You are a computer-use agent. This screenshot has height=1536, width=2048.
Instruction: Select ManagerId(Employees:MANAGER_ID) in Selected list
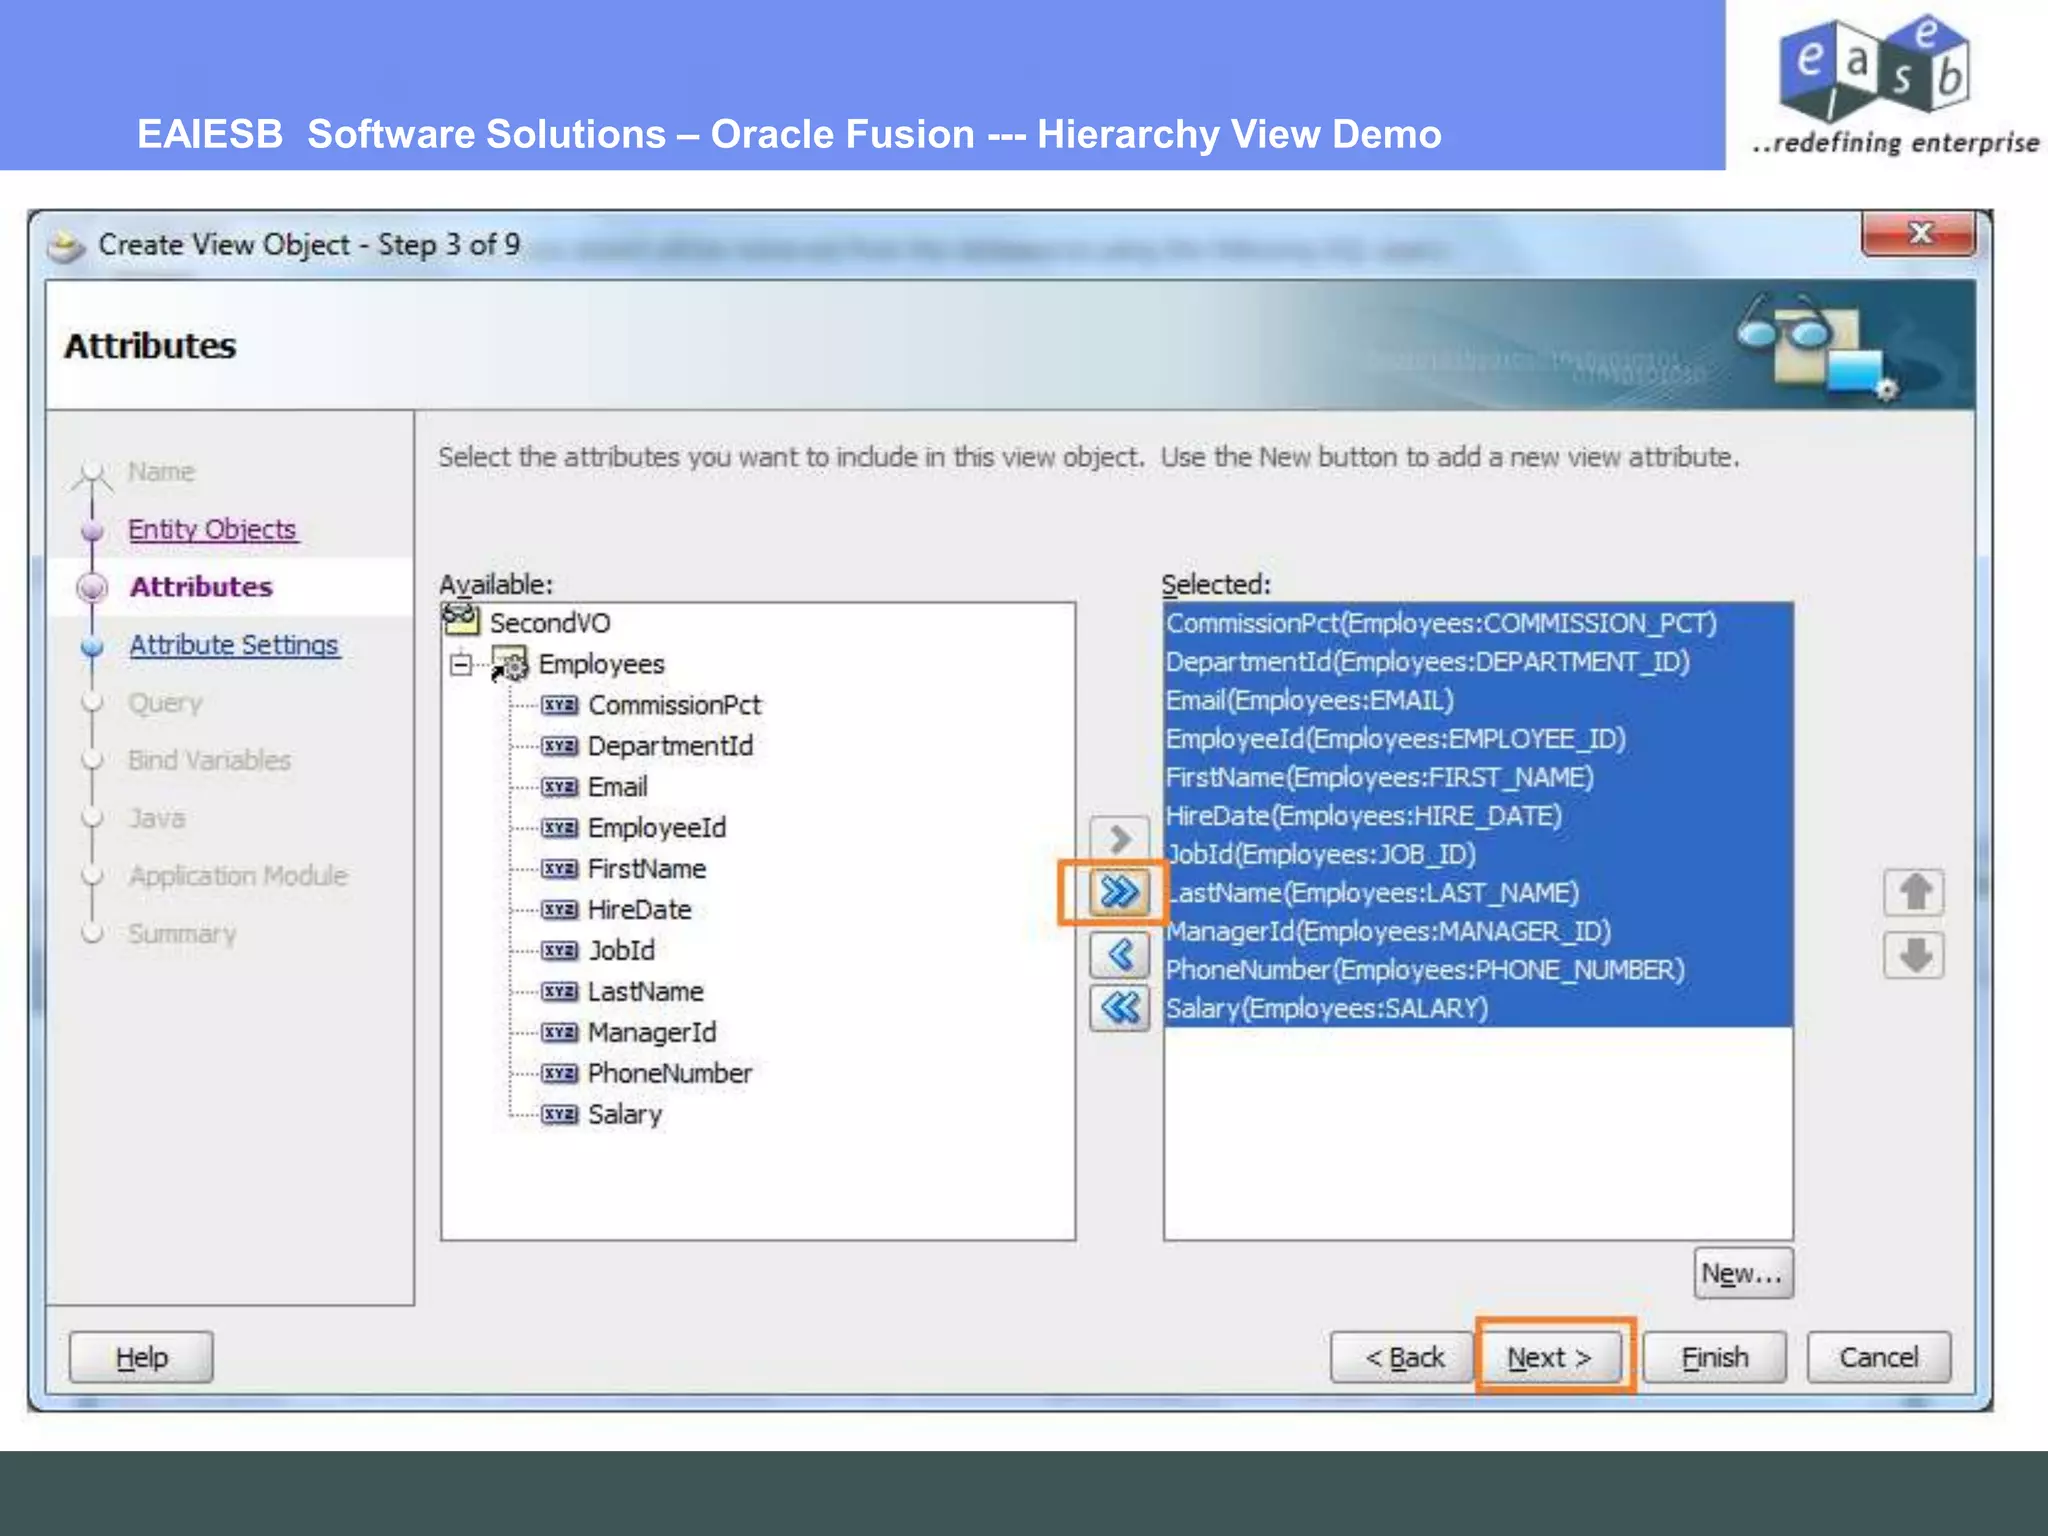point(1478,931)
